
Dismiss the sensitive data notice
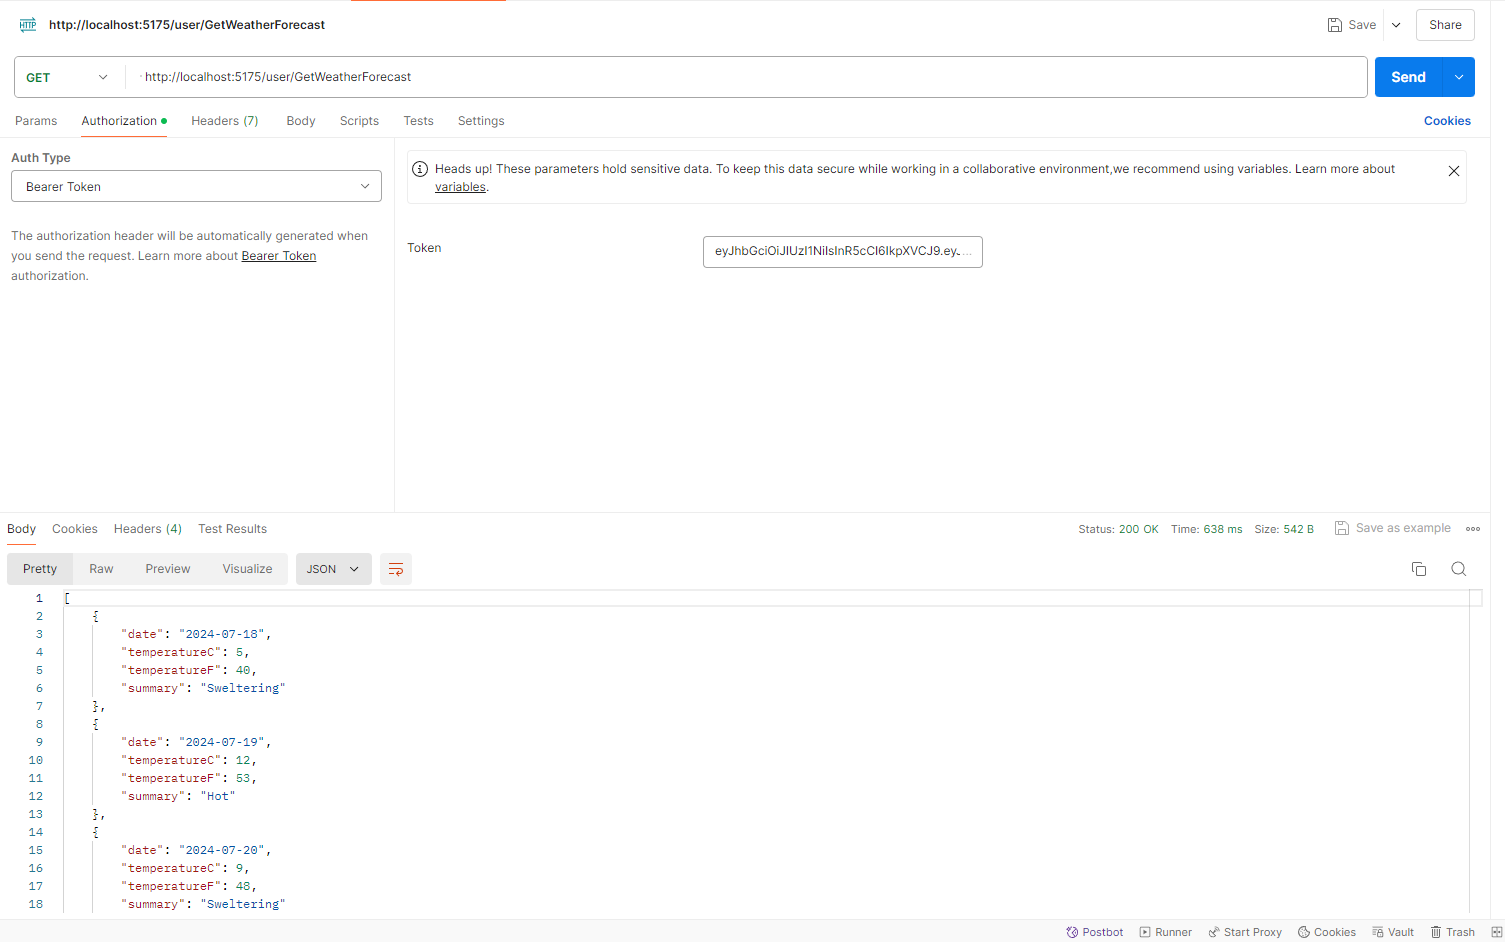1454,171
